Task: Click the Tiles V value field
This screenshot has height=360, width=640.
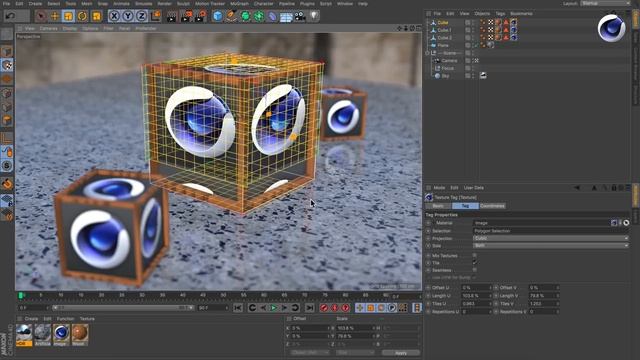Action: (x=544, y=304)
